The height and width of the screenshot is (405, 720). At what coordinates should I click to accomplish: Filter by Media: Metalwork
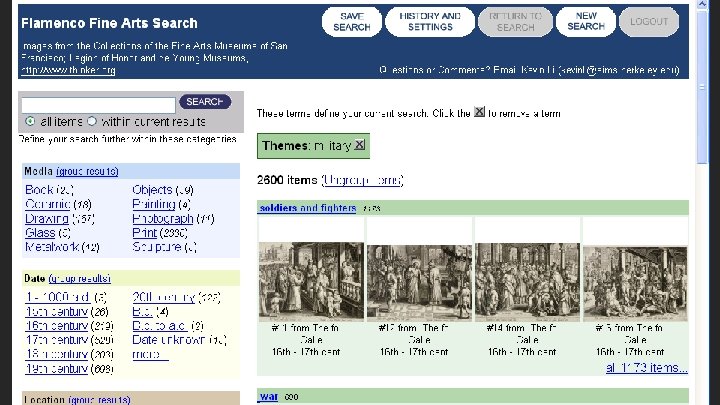pos(52,247)
